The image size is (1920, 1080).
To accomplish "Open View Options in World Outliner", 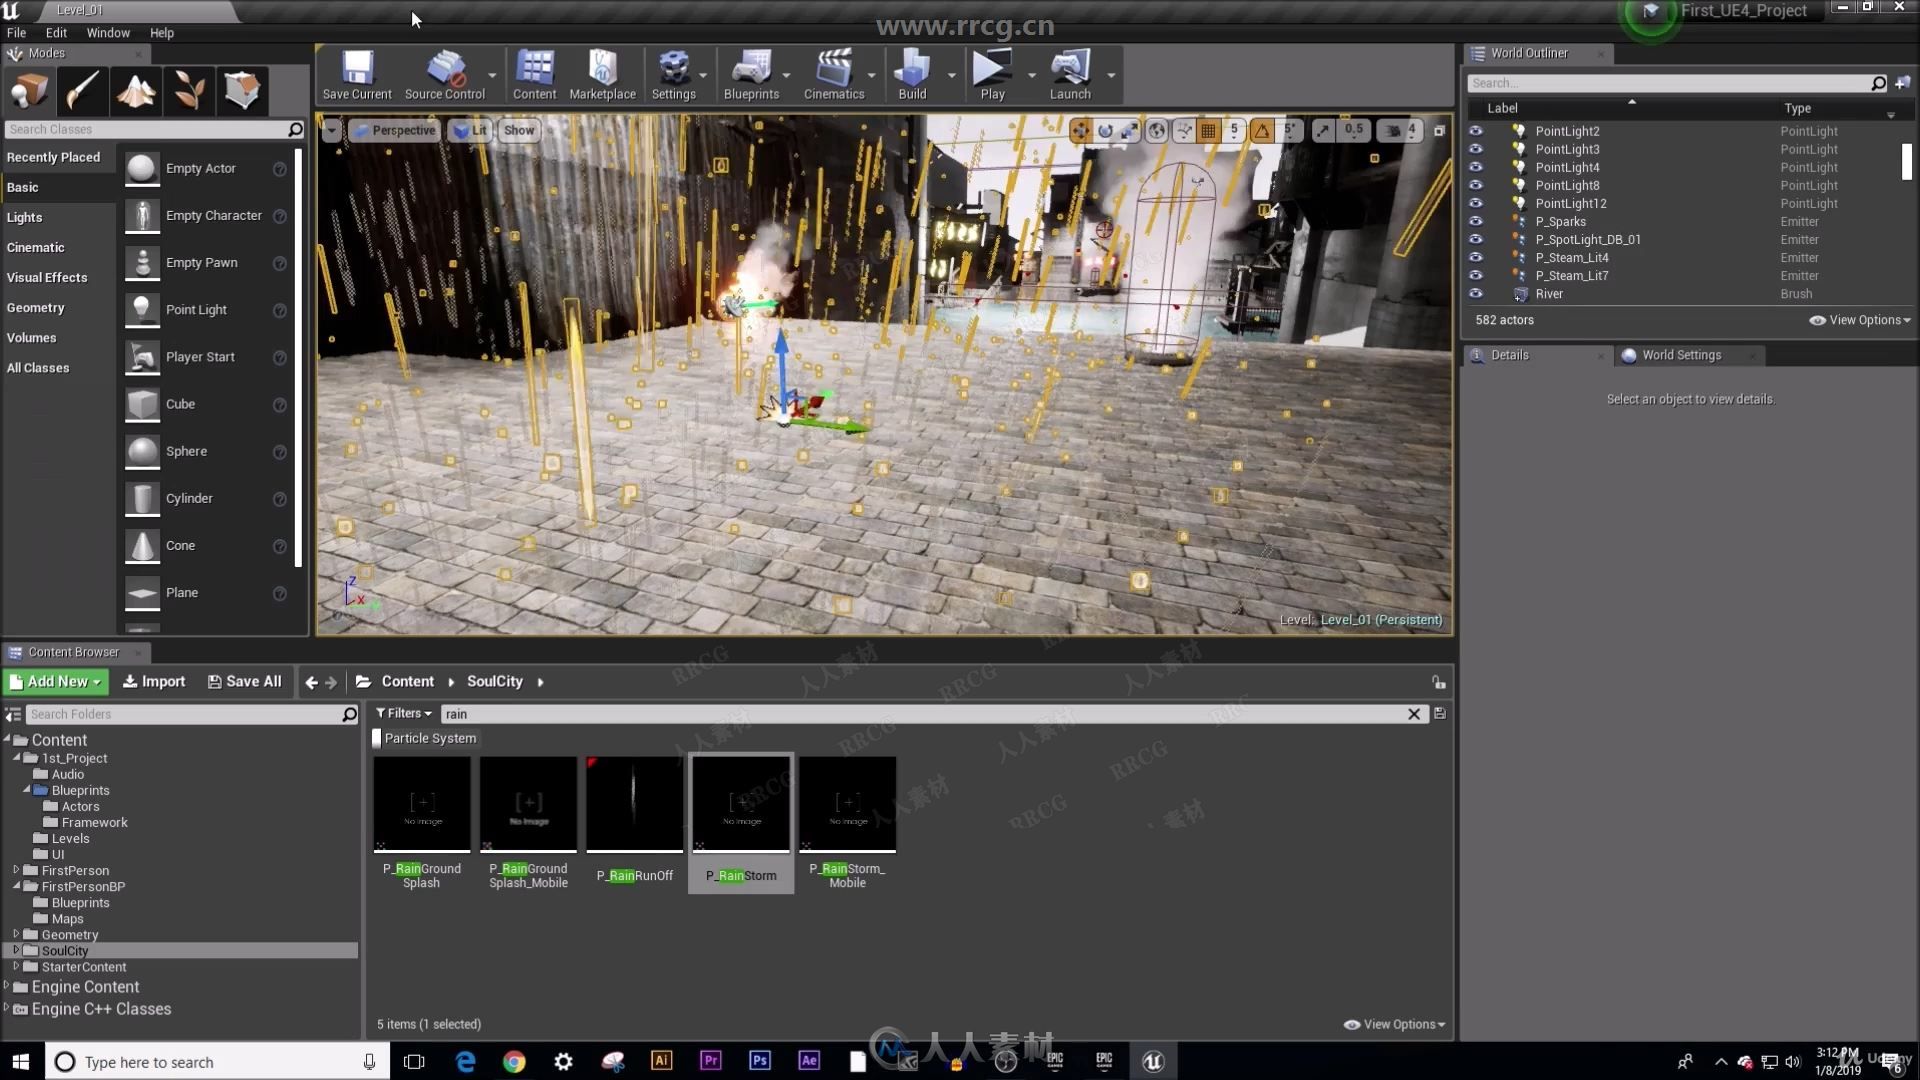I will (1860, 320).
